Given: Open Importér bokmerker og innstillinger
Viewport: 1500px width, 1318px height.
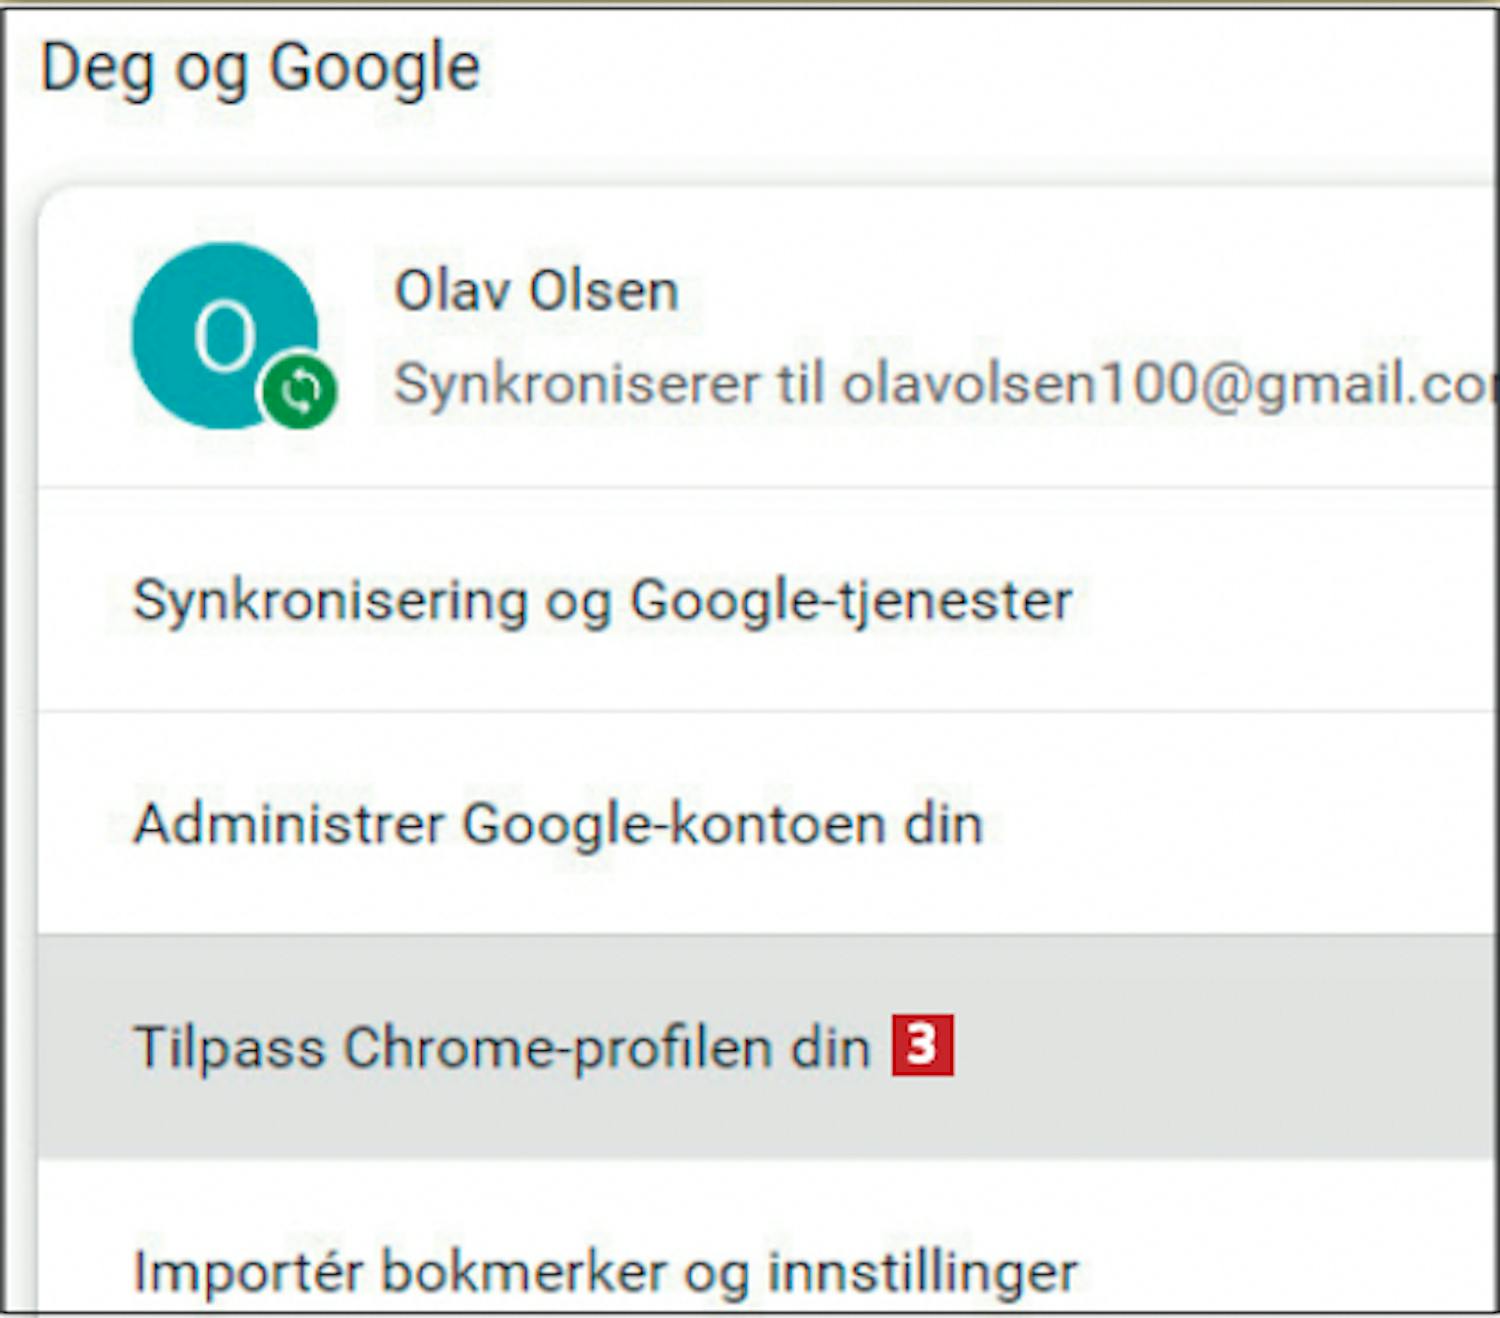Looking at the screenshot, I should click(605, 1272).
